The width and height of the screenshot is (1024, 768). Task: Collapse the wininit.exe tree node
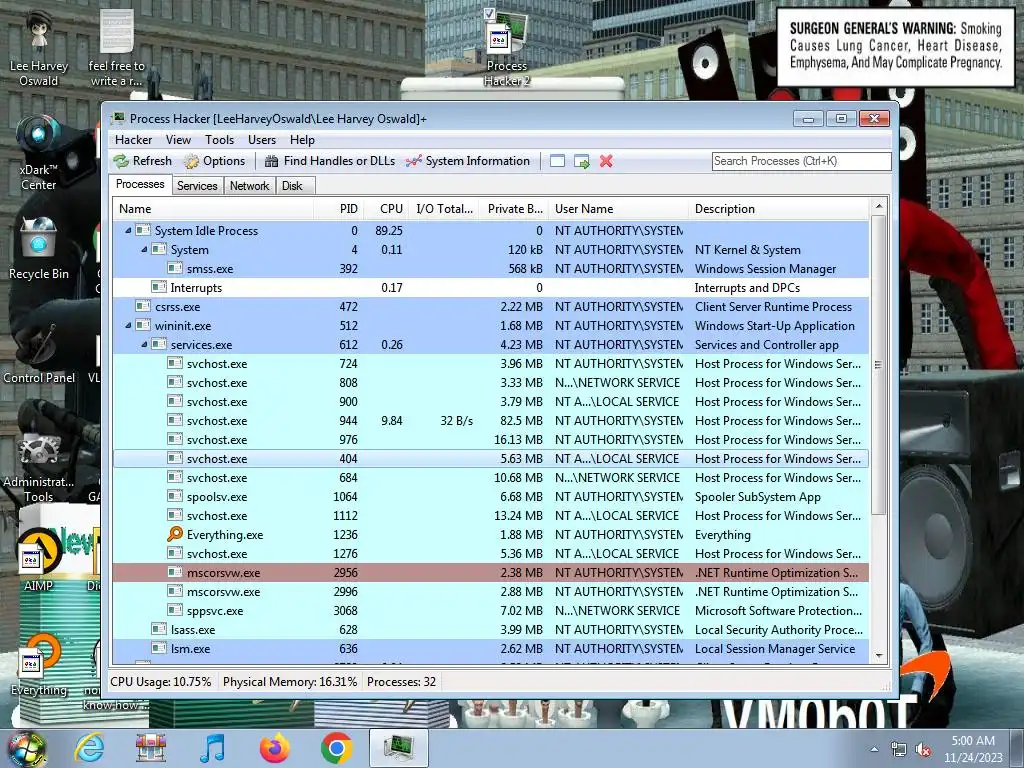[128, 325]
